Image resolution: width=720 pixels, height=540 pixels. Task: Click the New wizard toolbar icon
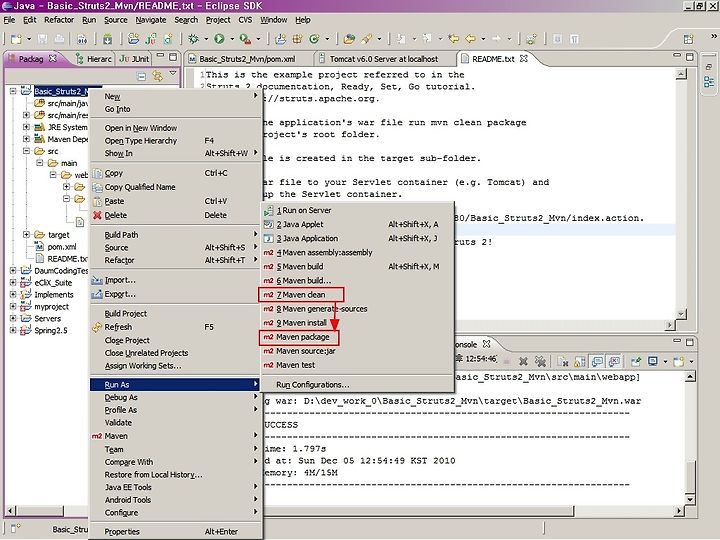pos(16,39)
